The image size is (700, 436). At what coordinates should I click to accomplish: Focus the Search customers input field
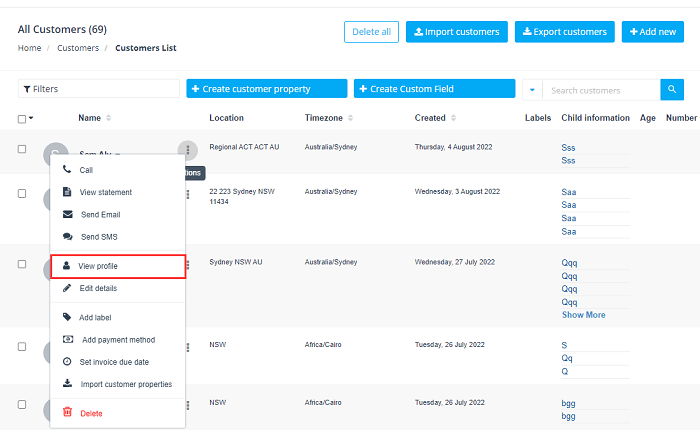pyautogui.click(x=602, y=90)
